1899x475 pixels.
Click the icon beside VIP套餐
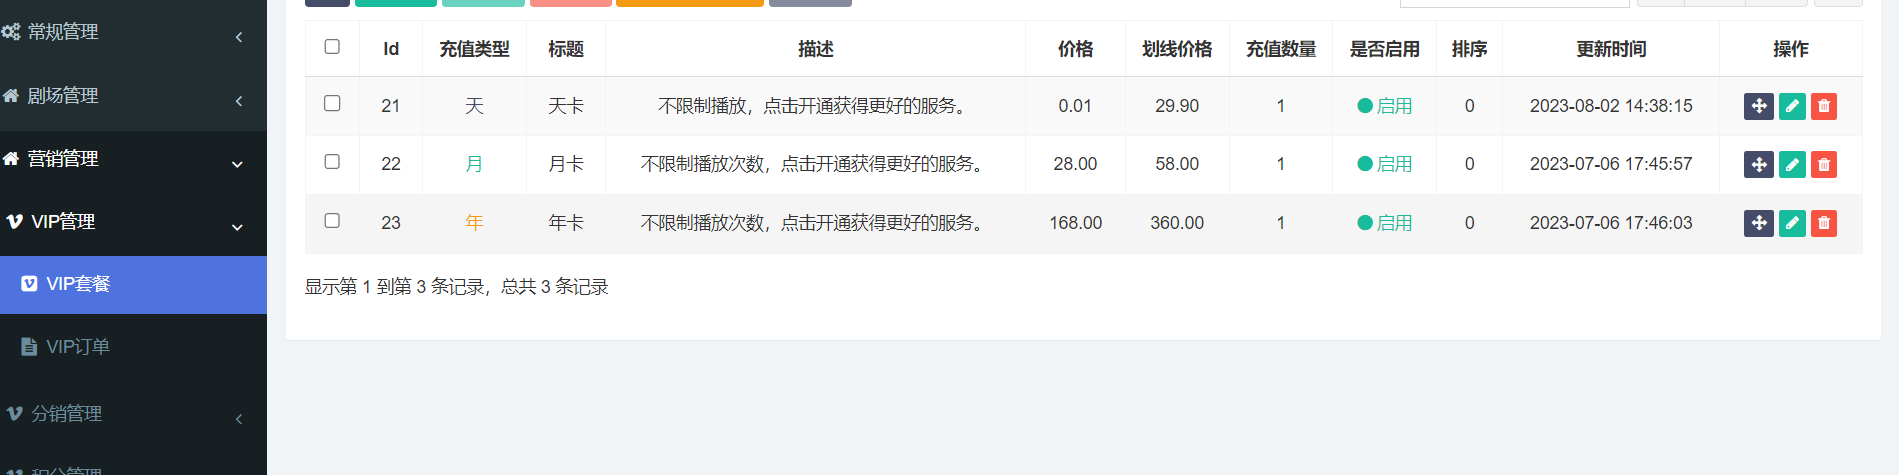click(x=29, y=284)
